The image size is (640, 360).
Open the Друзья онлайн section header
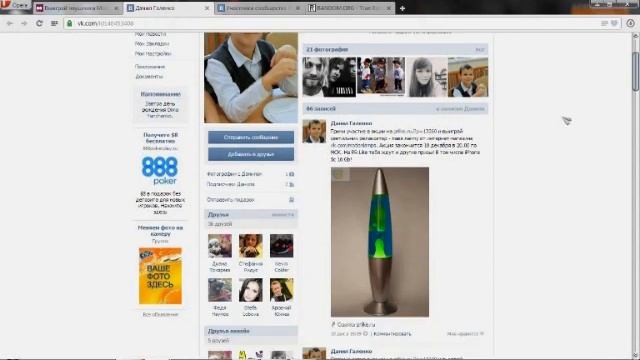(251, 331)
